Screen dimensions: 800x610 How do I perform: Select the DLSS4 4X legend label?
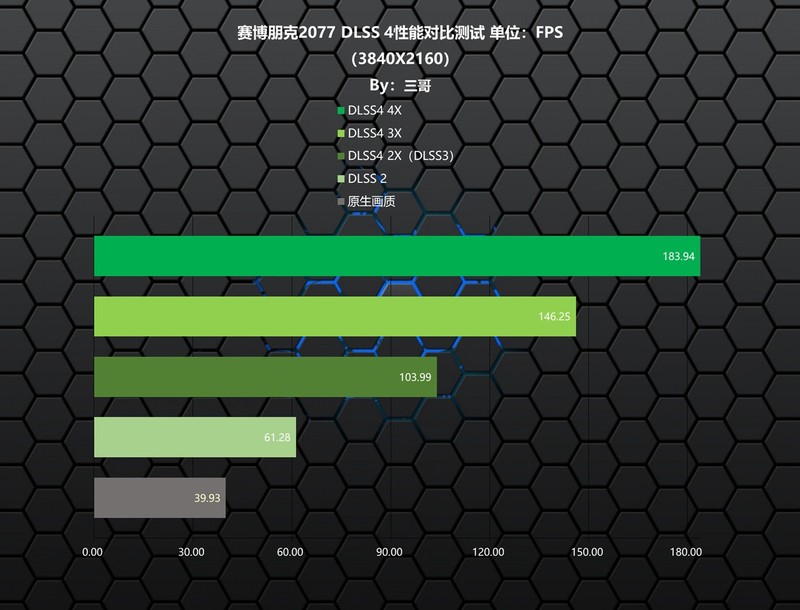click(x=374, y=111)
